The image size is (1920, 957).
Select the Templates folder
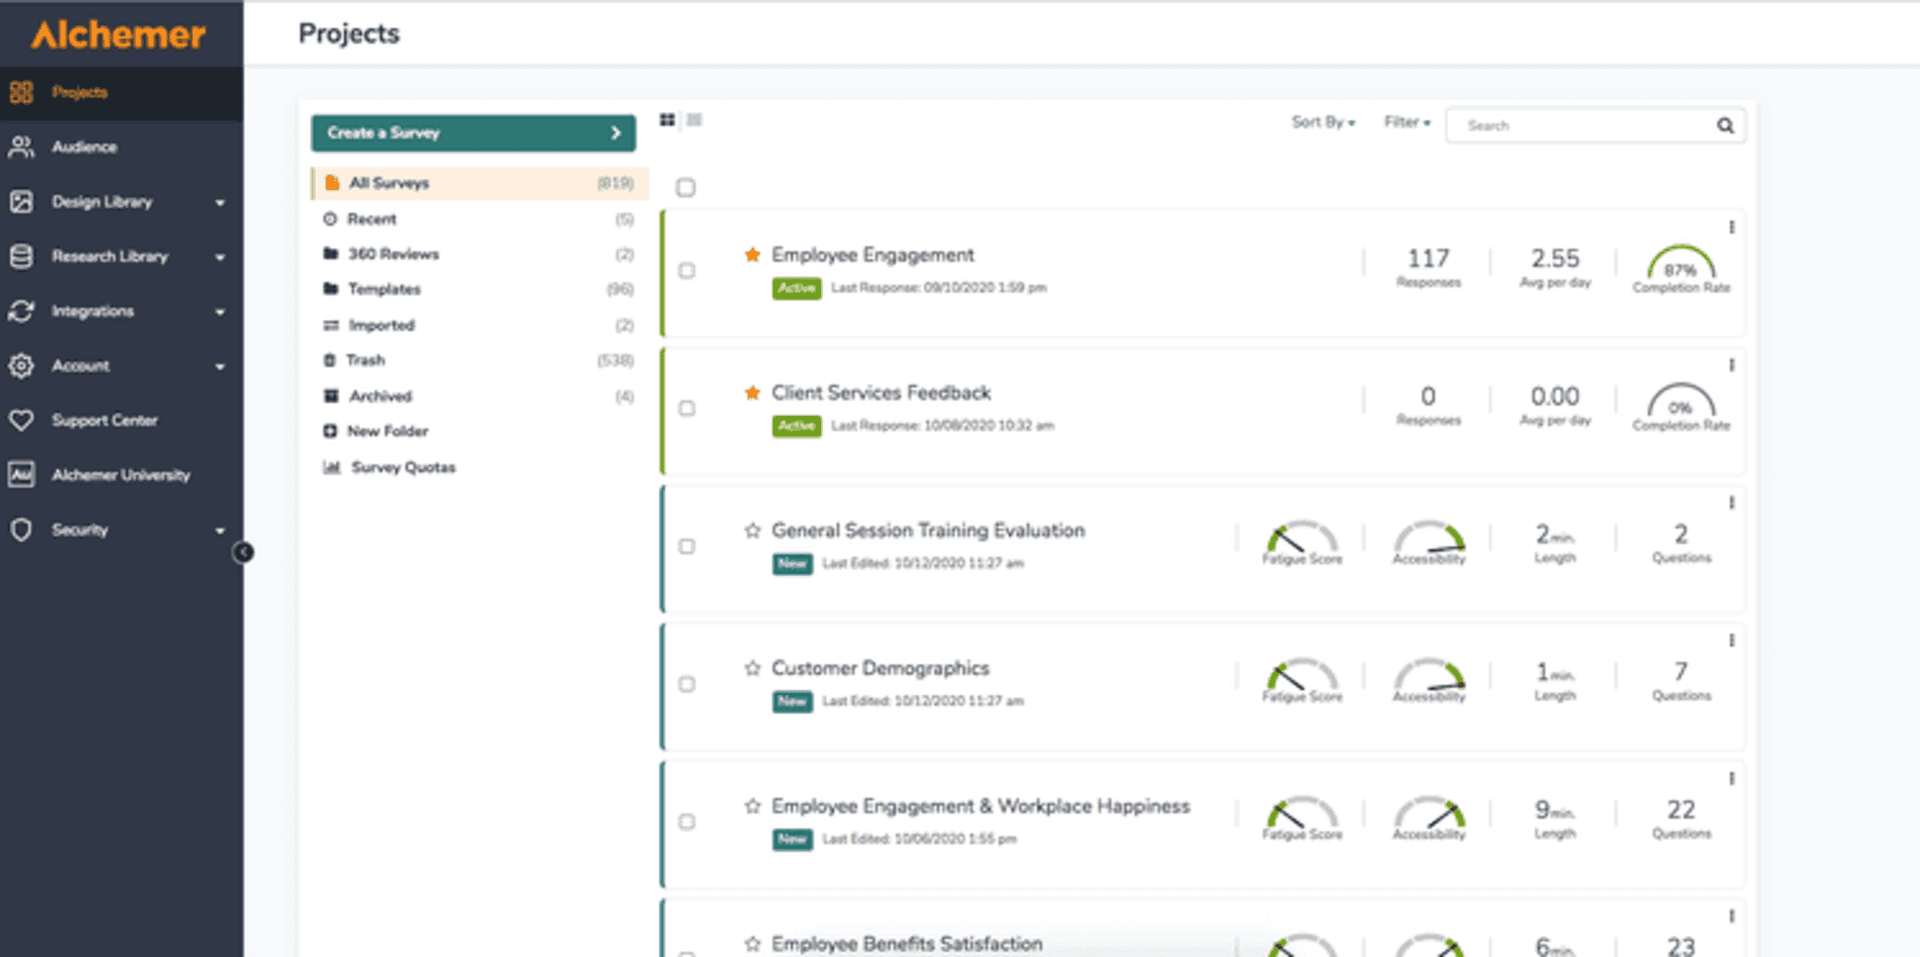tap(384, 289)
